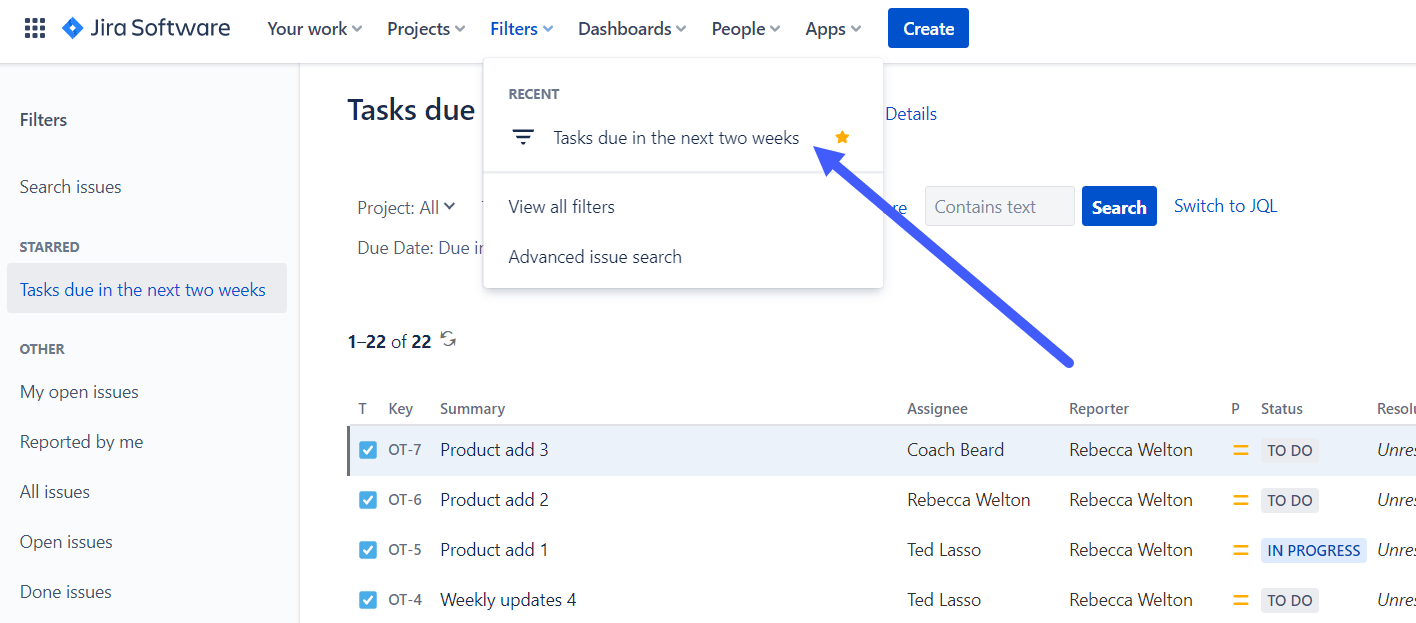This screenshot has height=623, width=1416.
Task: Open Done issues filter
Action: [x=66, y=592]
